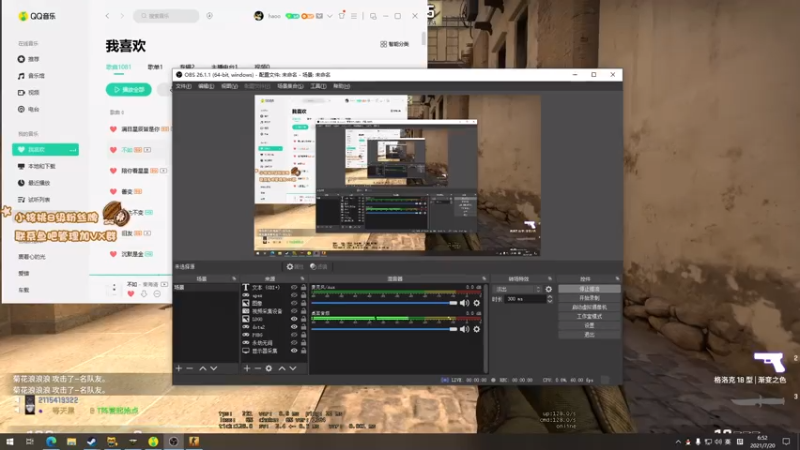Click the transition 时长 300 ms field
Screen dimensions: 800x450
point(525,299)
